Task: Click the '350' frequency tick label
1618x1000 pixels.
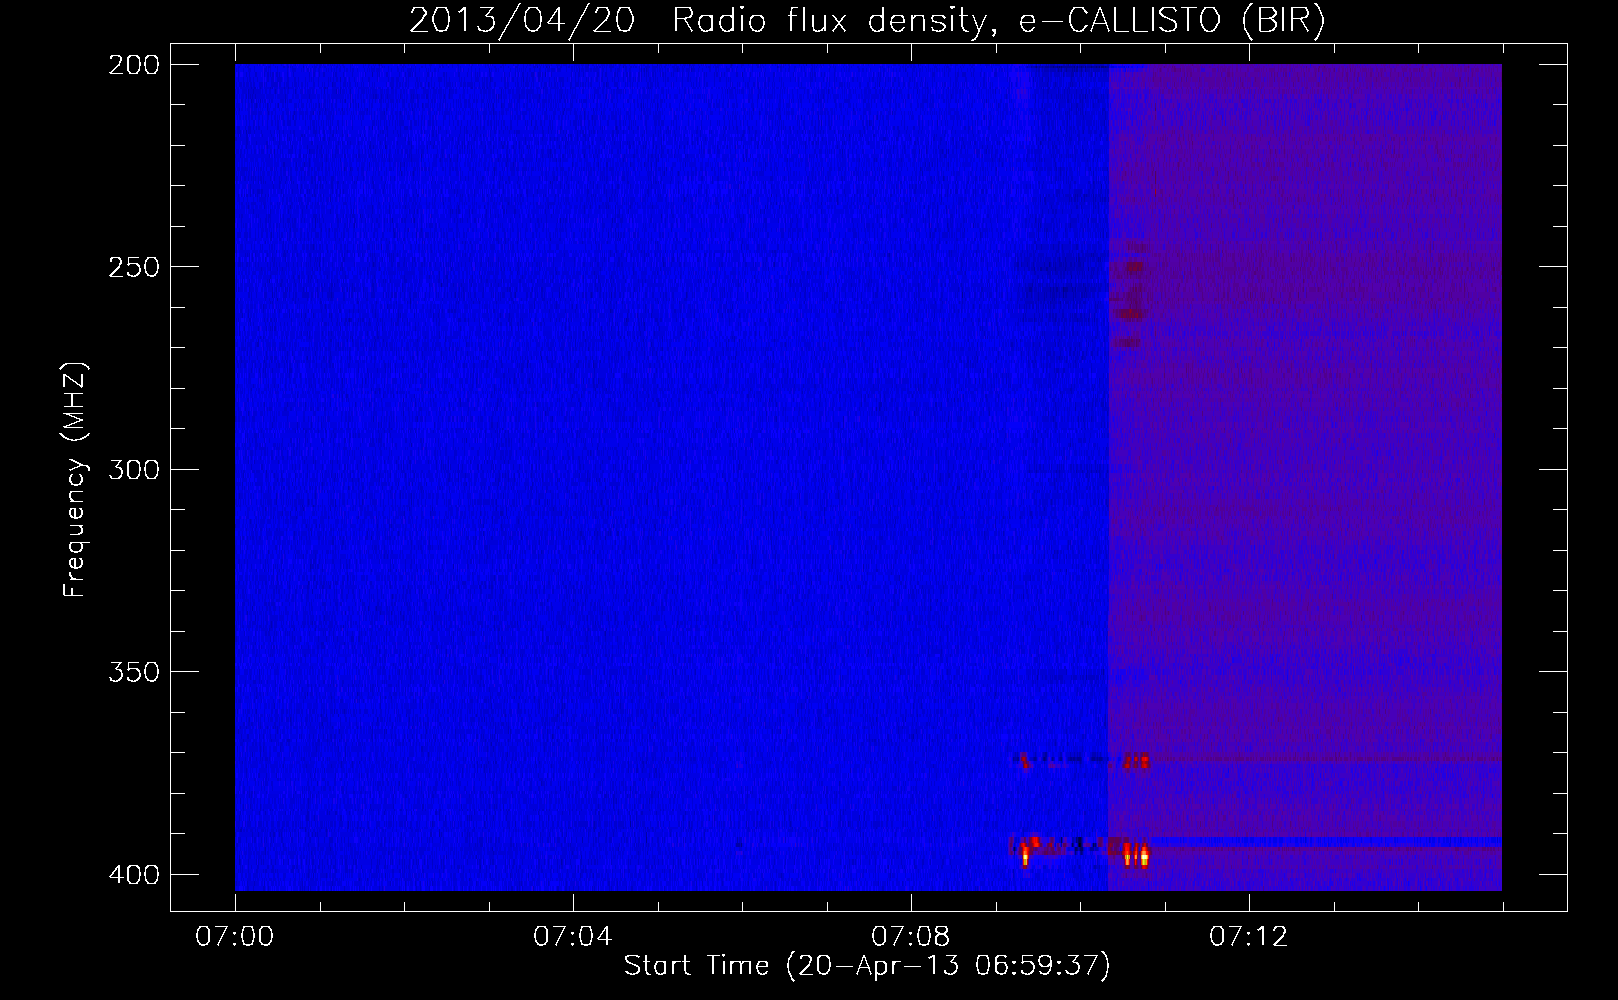Action: click(x=134, y=671)
